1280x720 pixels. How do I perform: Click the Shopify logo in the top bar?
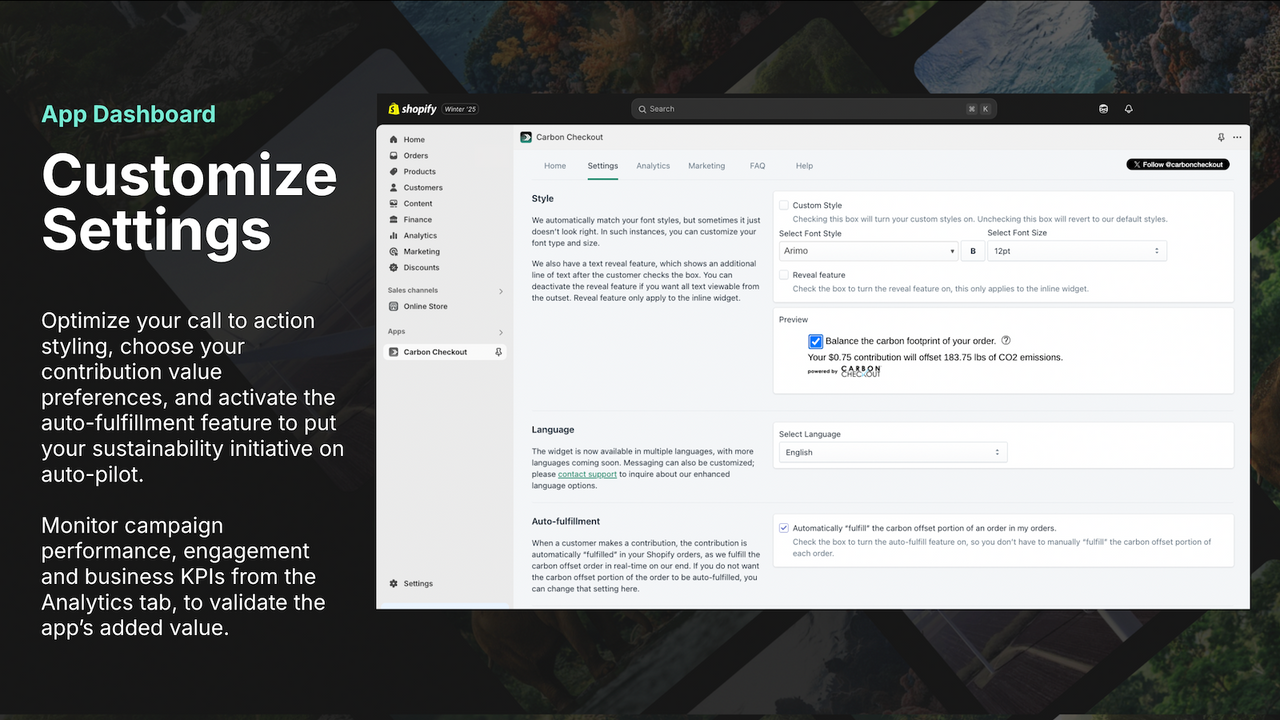pyautogui.click(x=412, y=109)
